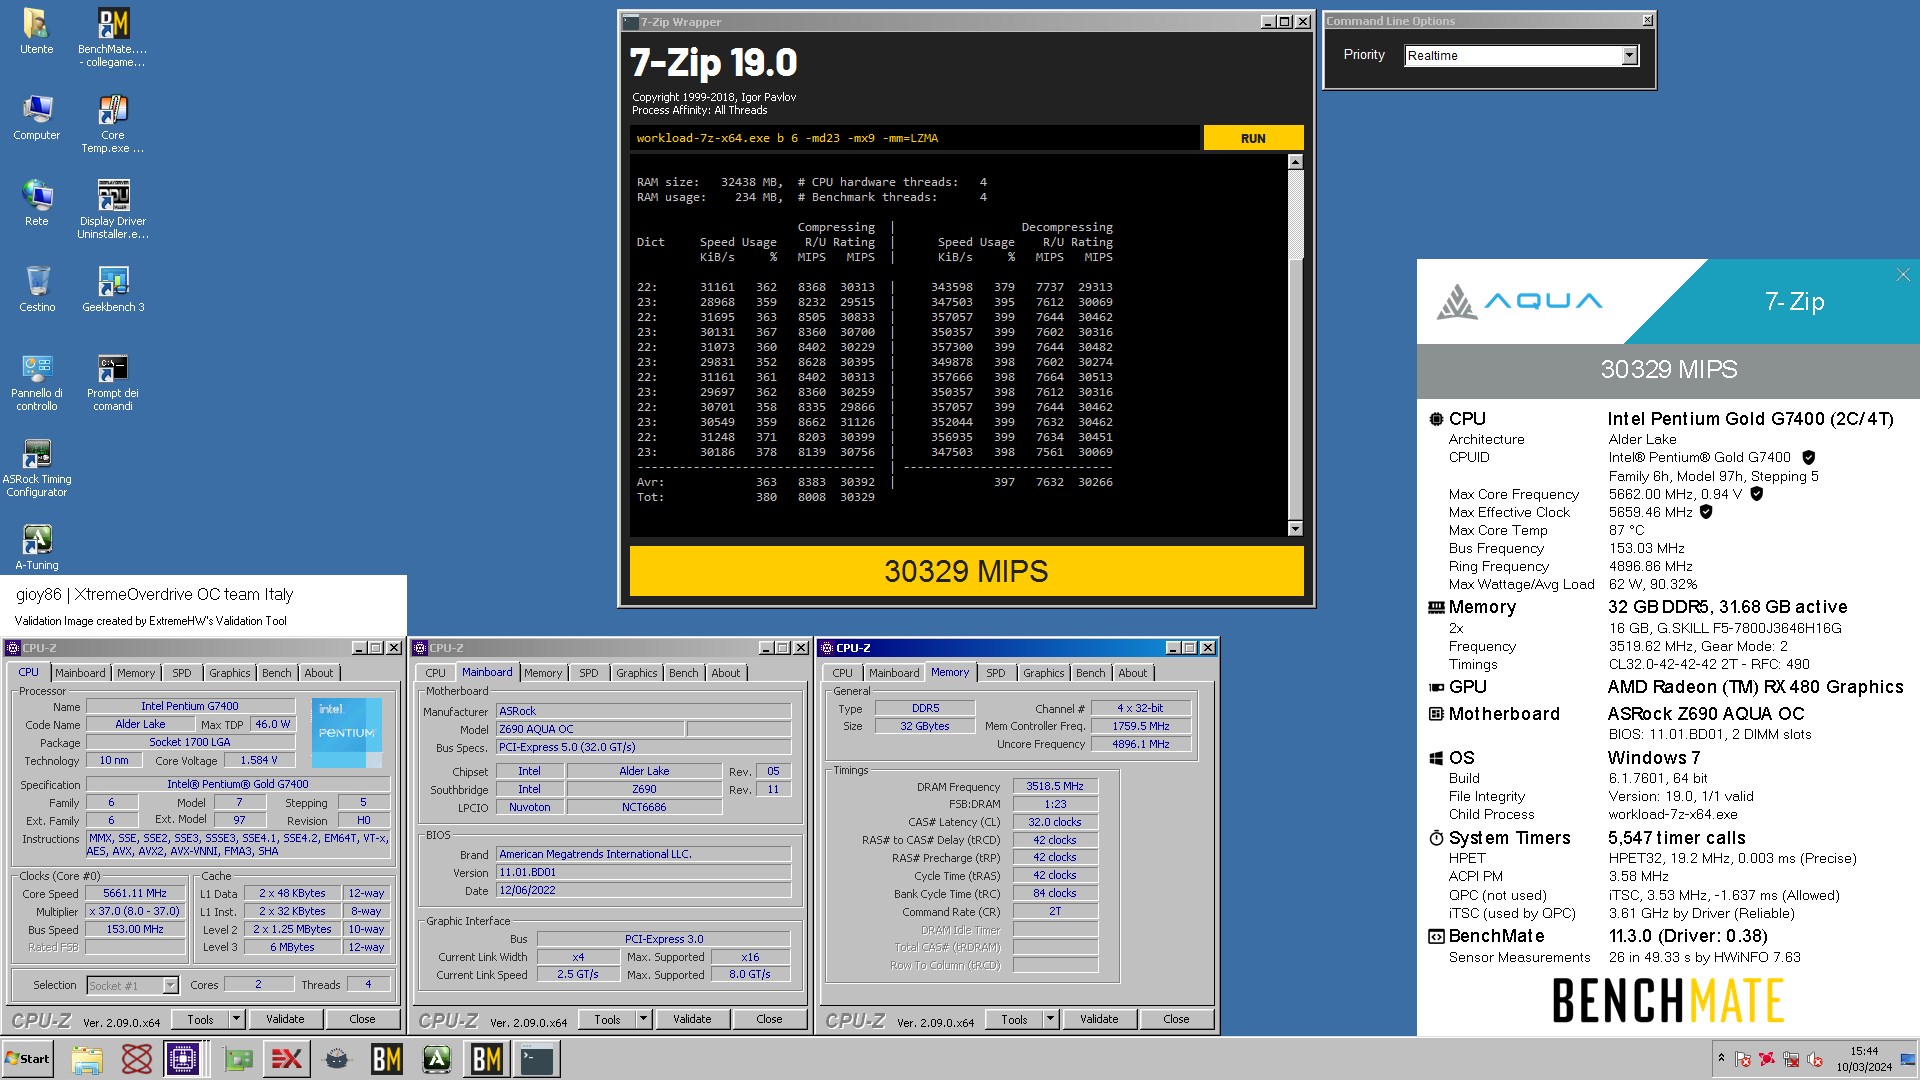Screen dimensions: 1920x1080
Task: Click verified shield icon next to CPUID
Action: click(x=1808, y=458)
